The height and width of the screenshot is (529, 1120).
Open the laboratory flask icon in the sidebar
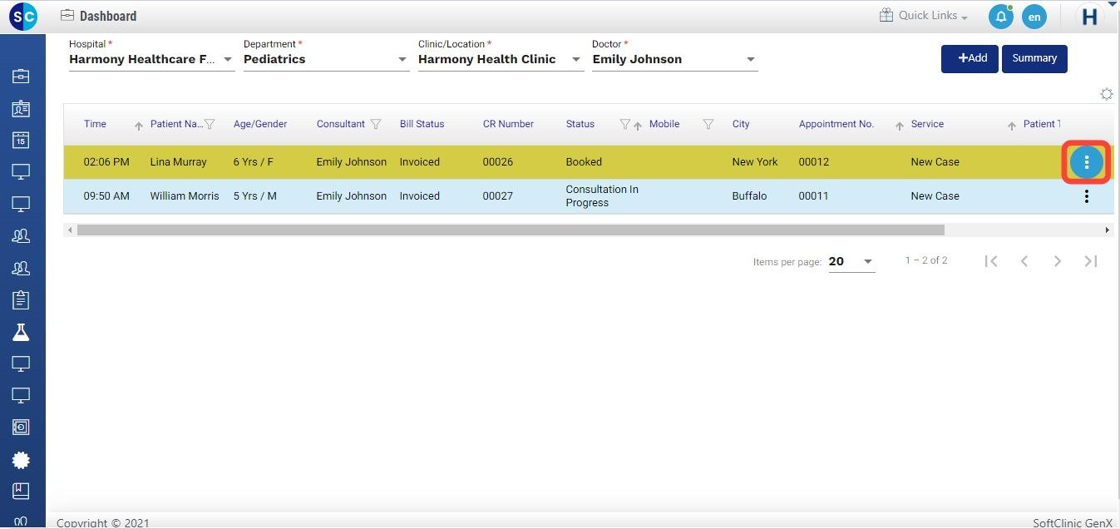coord(21,332)
